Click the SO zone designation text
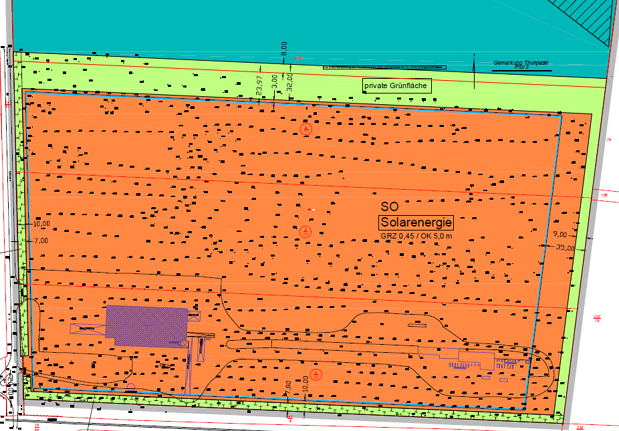The height and width of the screenshot is (431, 619). tap(389, 204)
